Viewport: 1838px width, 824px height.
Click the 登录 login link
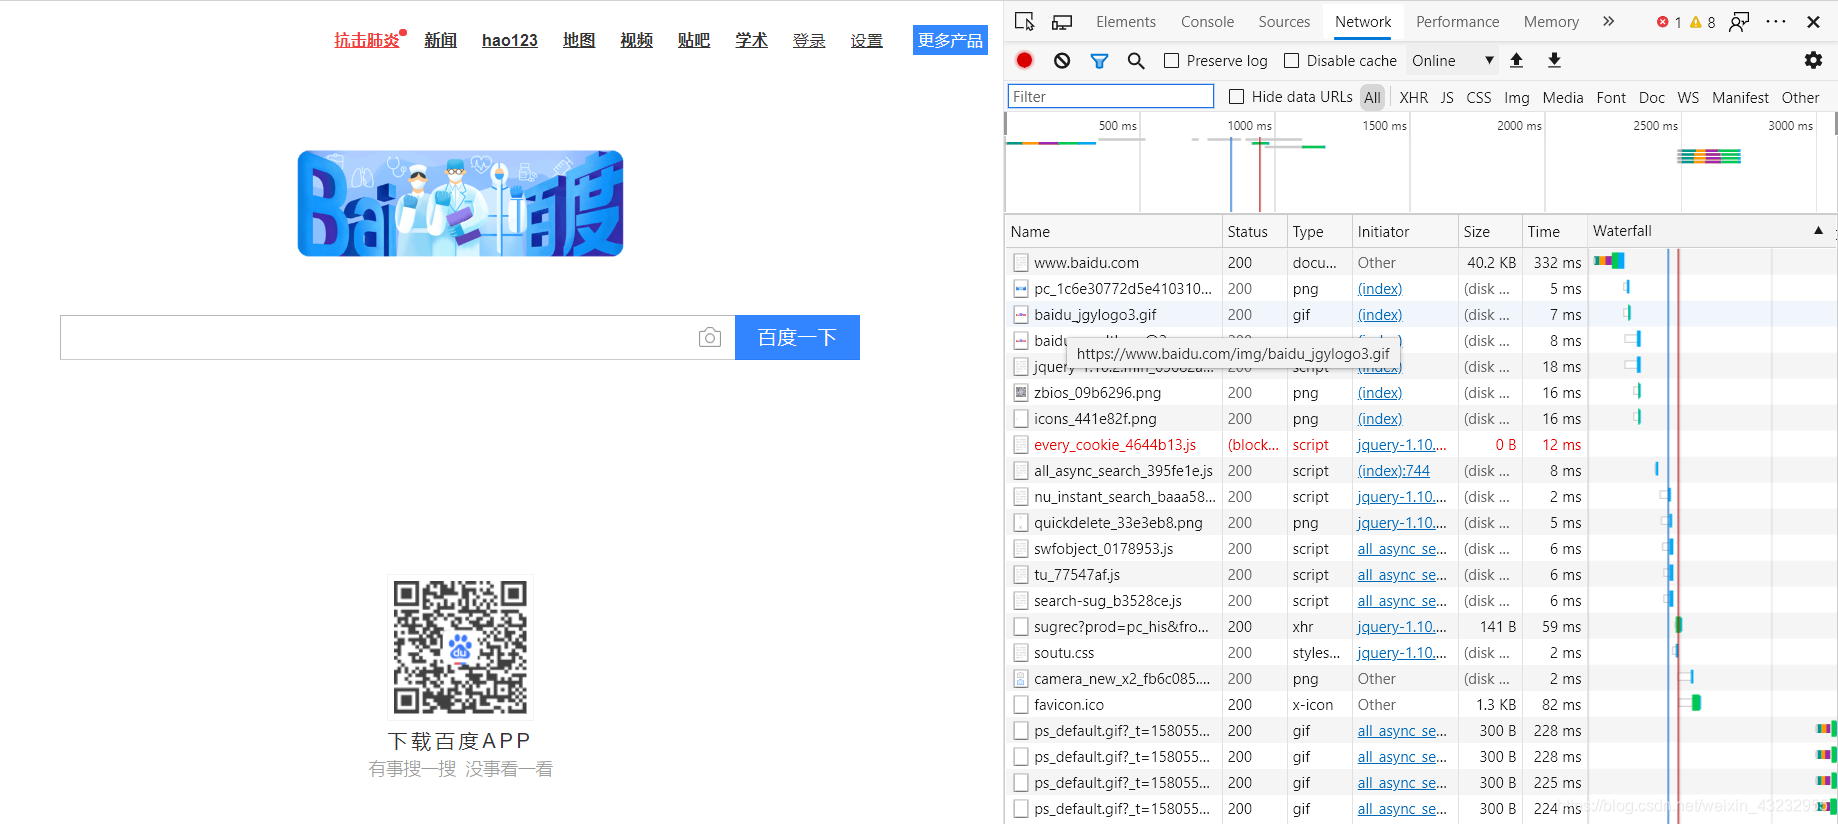[809, 41]
